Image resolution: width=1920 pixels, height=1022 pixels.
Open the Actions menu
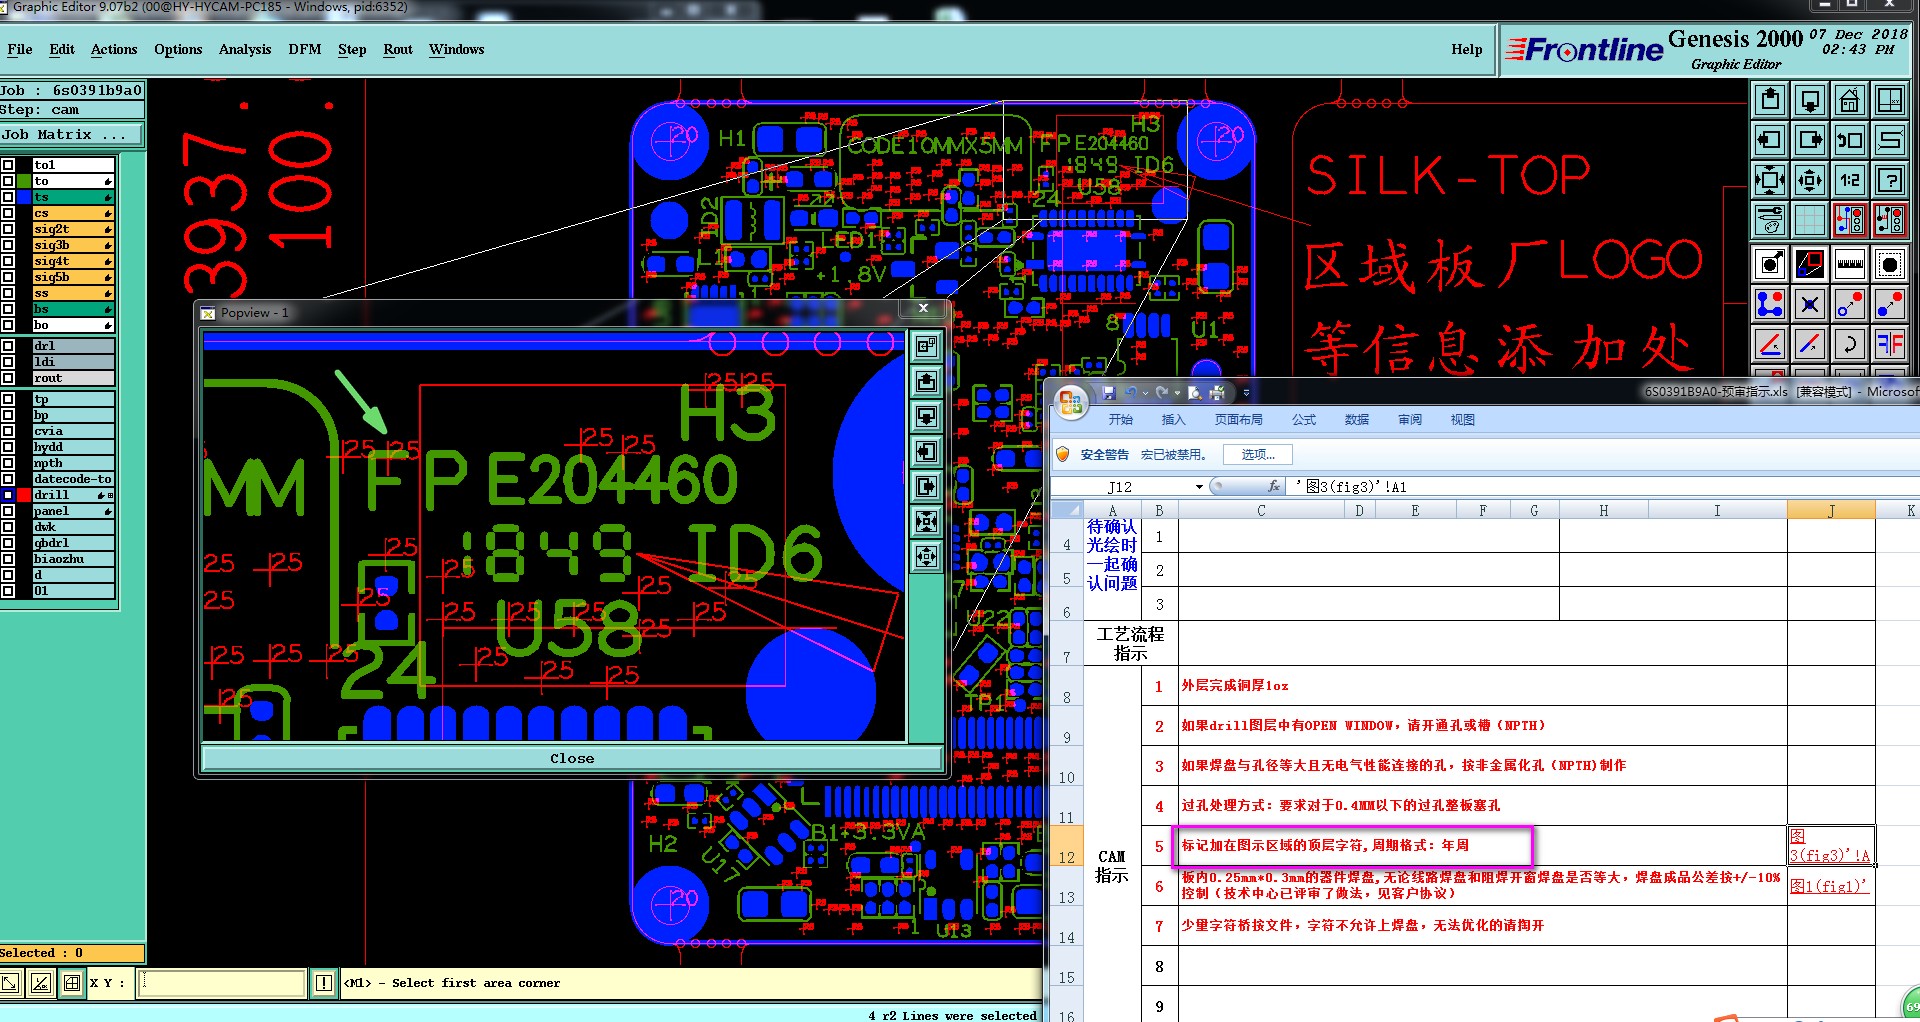[x=114, y=49]
